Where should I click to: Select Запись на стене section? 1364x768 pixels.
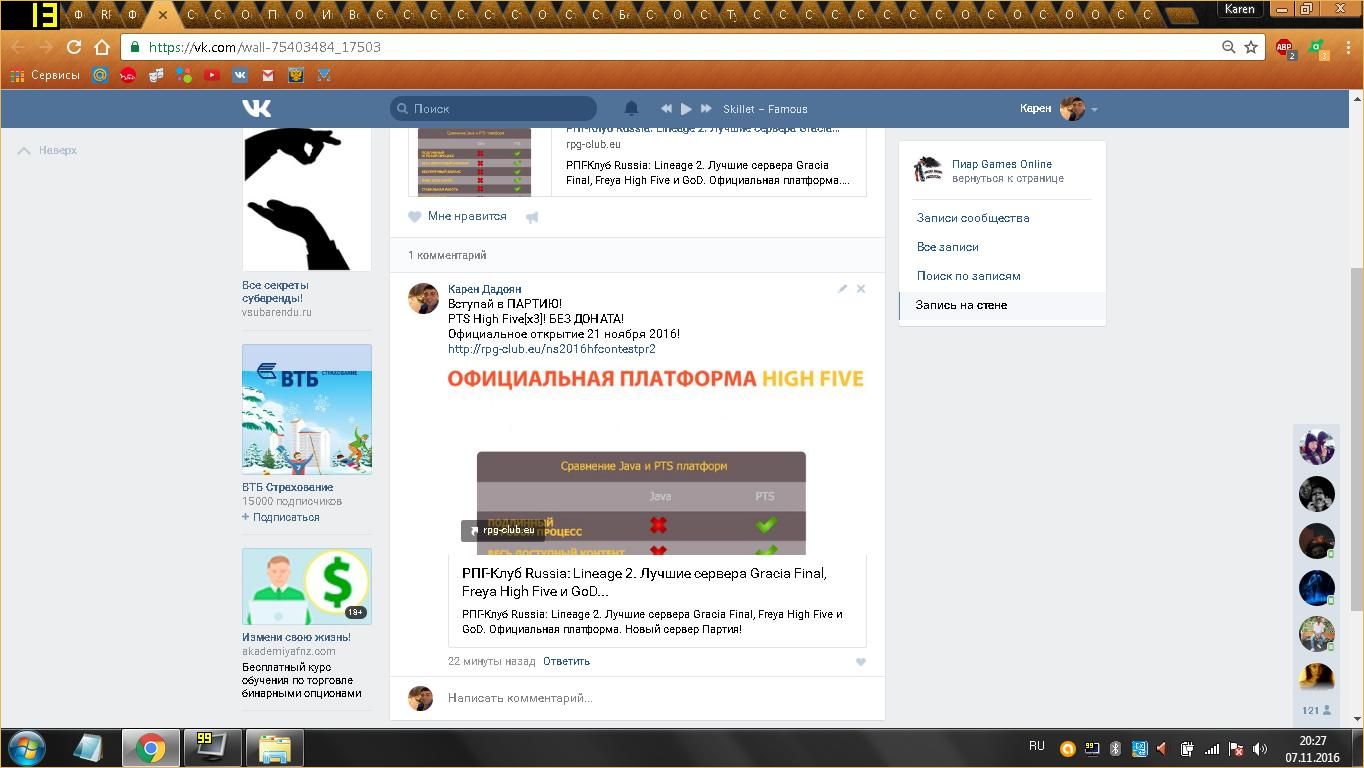[1002, 305]
